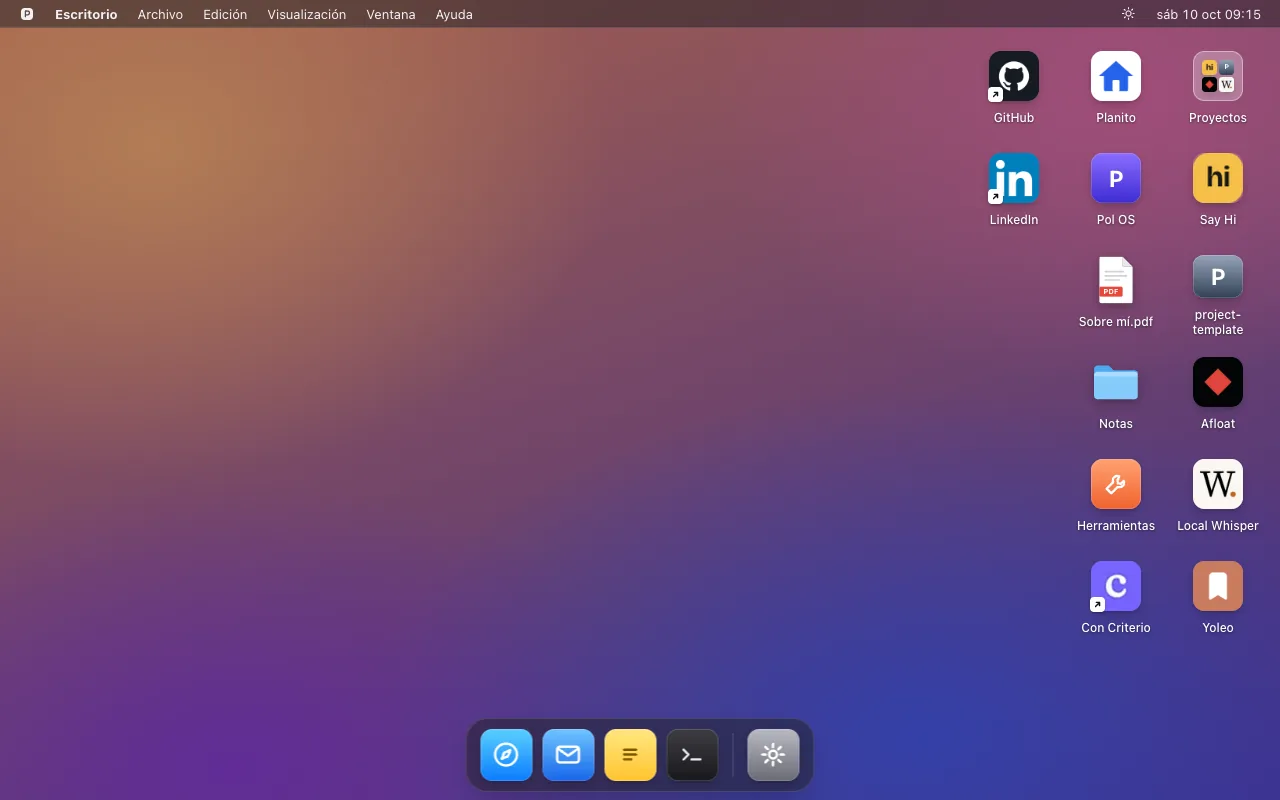Click the date and time in the menu bar
The width and height of the screenshot is (1280, 800).
tap(1209, 14)
